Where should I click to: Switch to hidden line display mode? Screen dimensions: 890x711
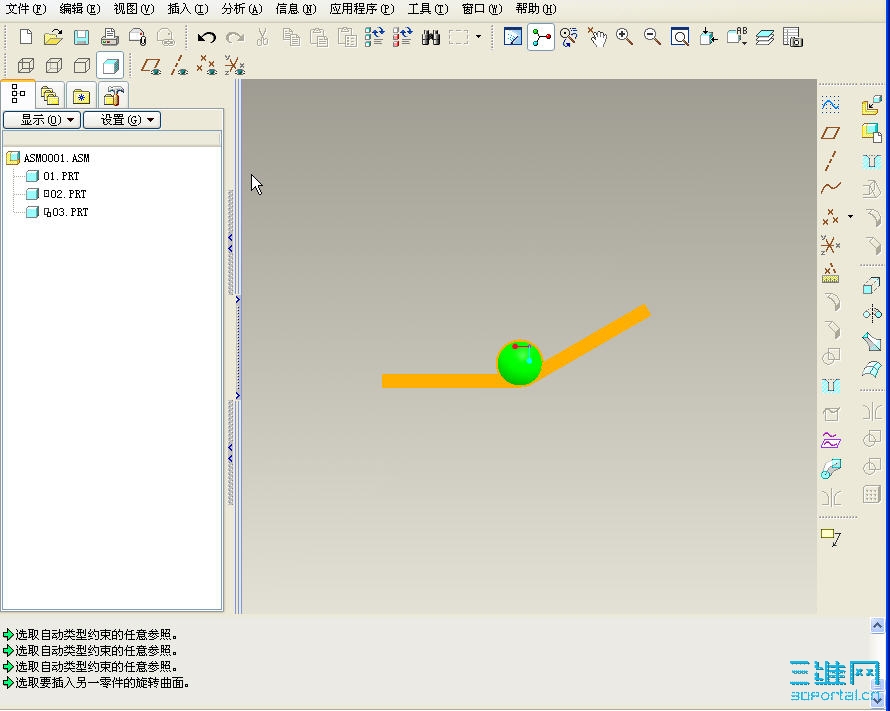point(54,66)
